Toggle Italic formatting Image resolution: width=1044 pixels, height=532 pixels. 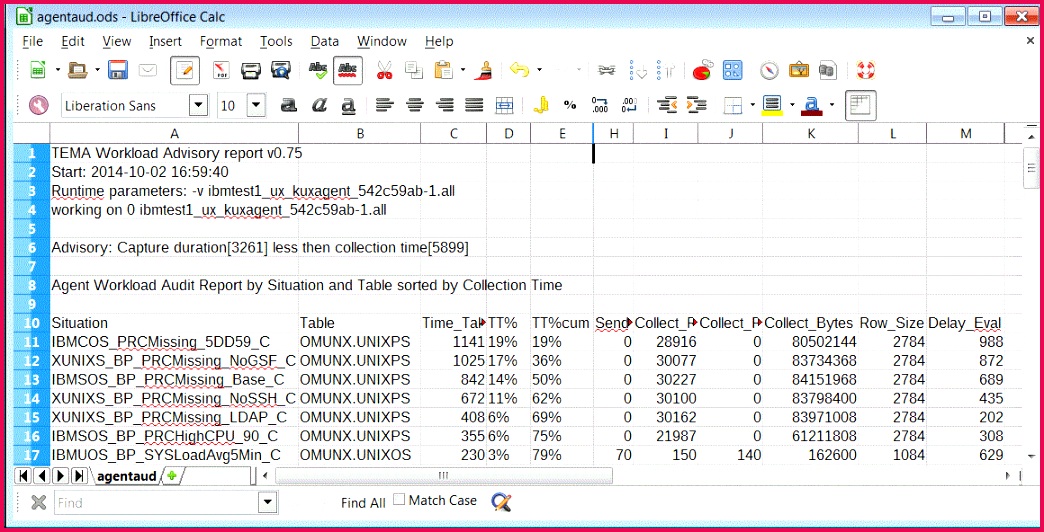[x=319, y=105]
